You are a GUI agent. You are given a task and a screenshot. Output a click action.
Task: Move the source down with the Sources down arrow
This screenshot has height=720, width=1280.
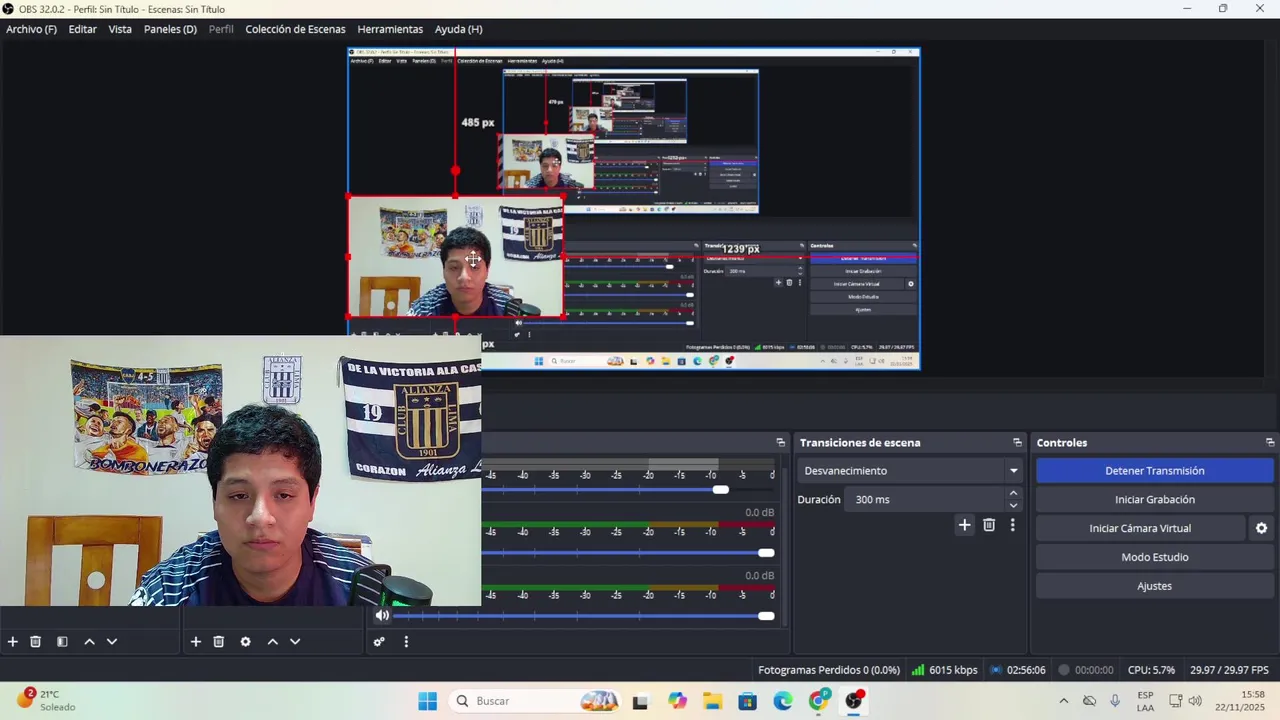tap(295, 642)
